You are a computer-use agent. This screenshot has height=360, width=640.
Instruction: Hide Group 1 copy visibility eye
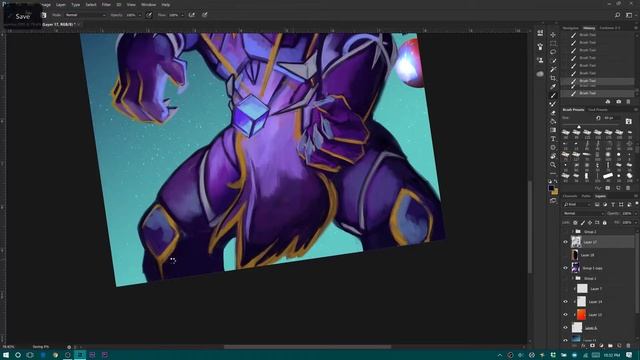(x=566, y=268)
